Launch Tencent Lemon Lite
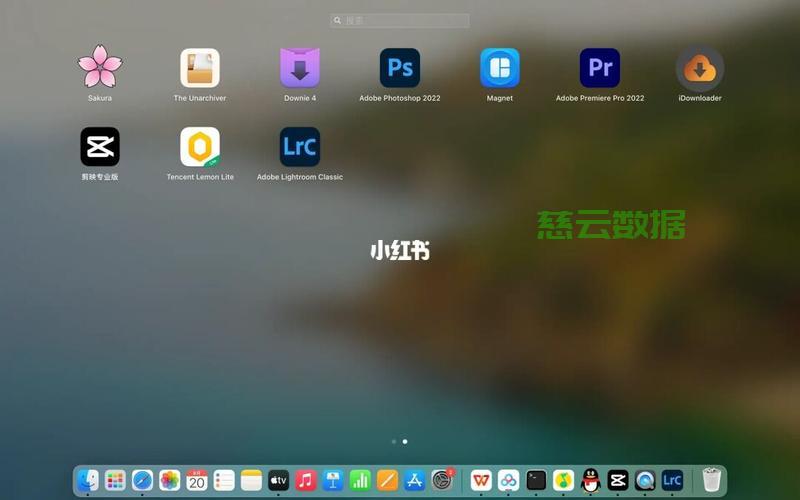 tap(200, 147)
